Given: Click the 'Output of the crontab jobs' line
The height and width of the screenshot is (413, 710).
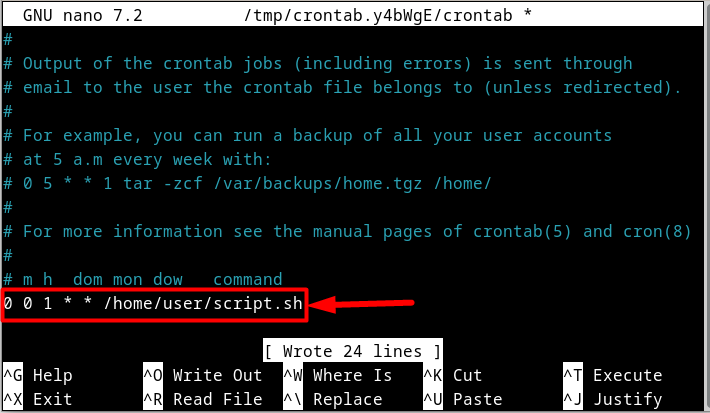Looking at the screenshot, I should pyautogui.click(x=318, y=63).
